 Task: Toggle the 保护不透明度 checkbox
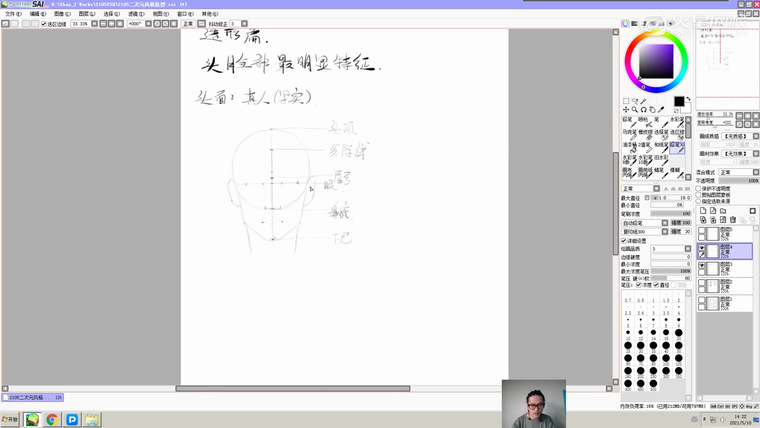(x=700, y=187)
